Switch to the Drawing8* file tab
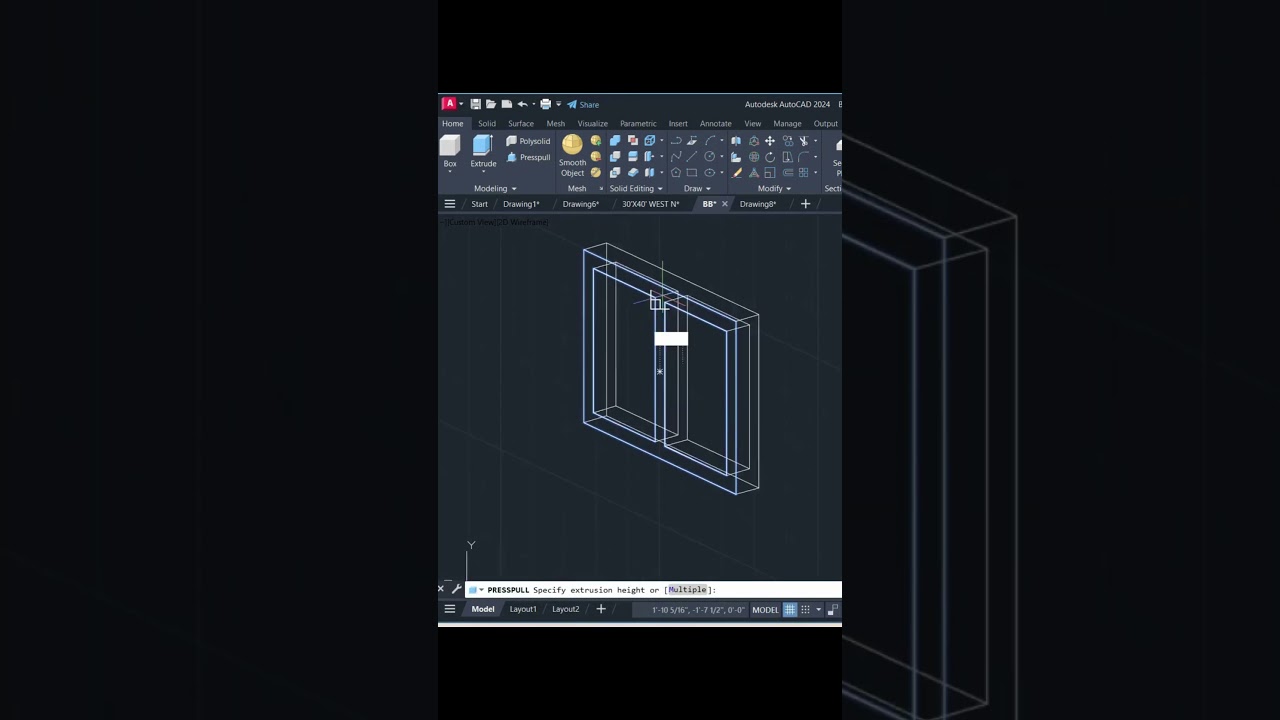1280x720 pixels. (758, 204)
